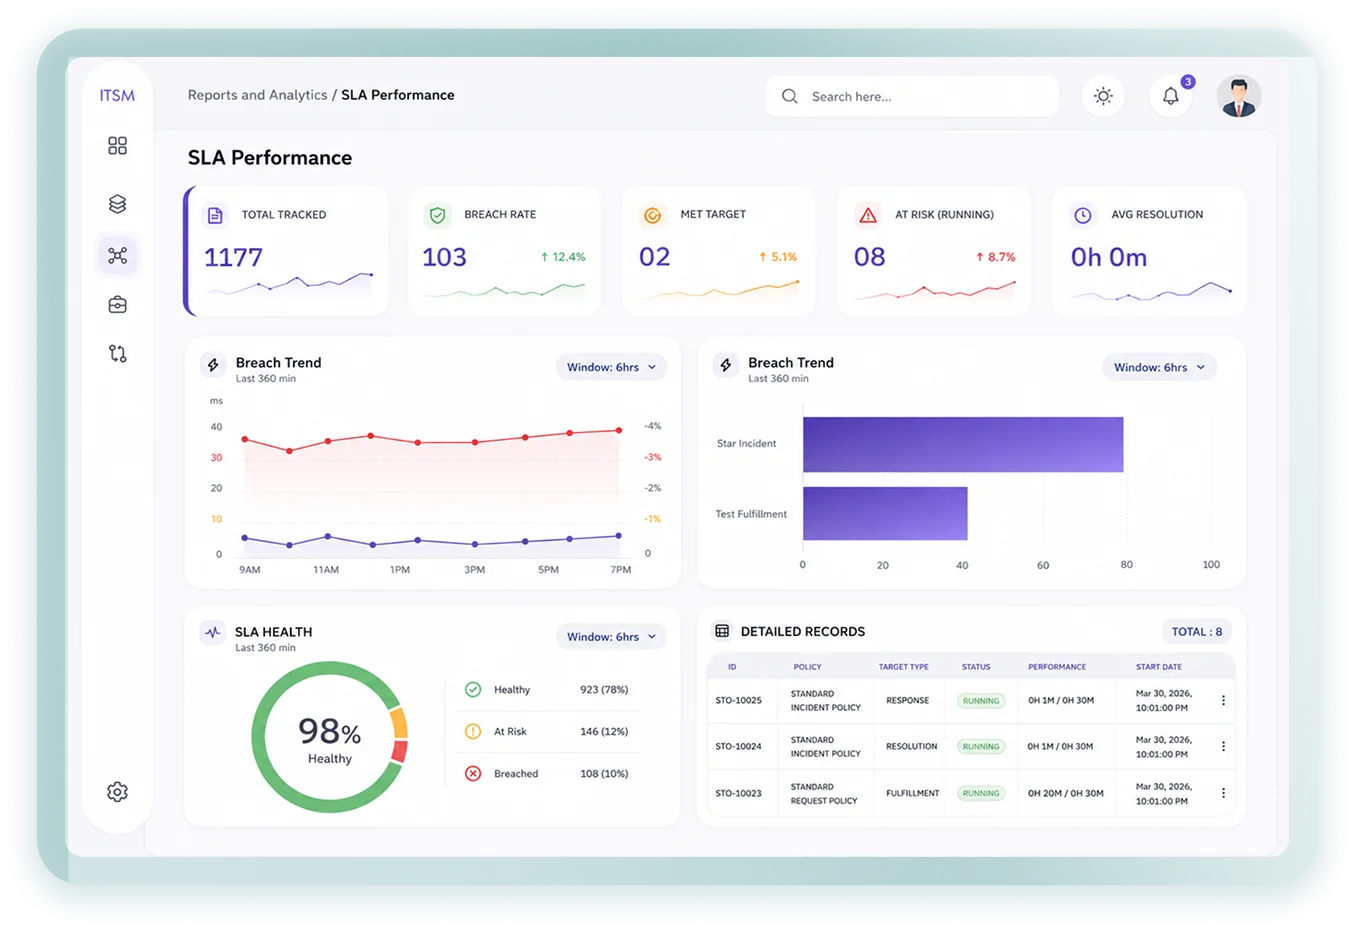
Task: Select the network nodes sidebar icon
Action: click(x=117, y=255)
